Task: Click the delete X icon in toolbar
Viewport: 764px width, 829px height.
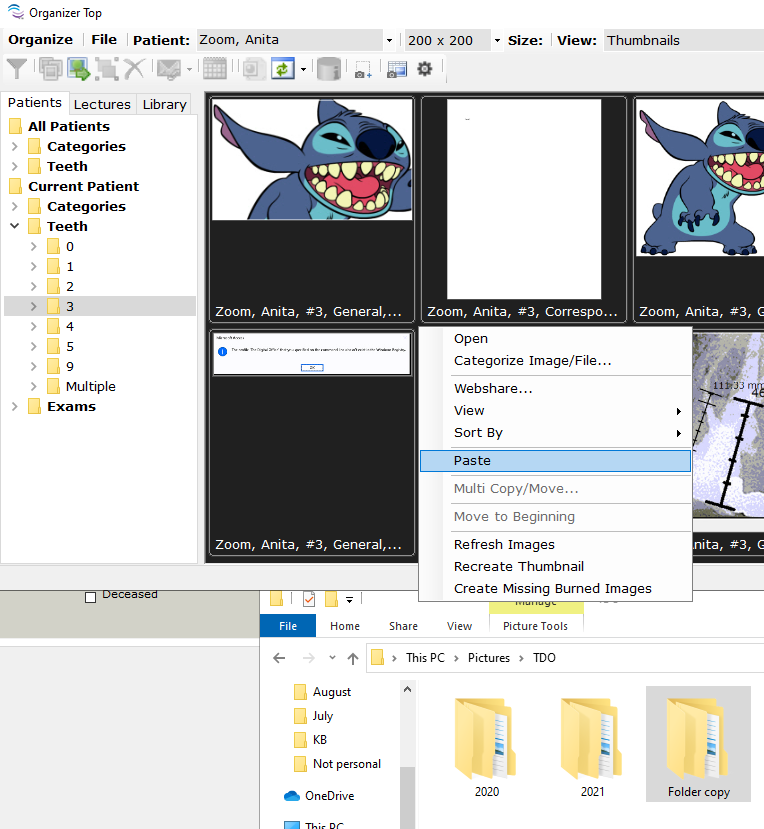Action: (135, 69)
